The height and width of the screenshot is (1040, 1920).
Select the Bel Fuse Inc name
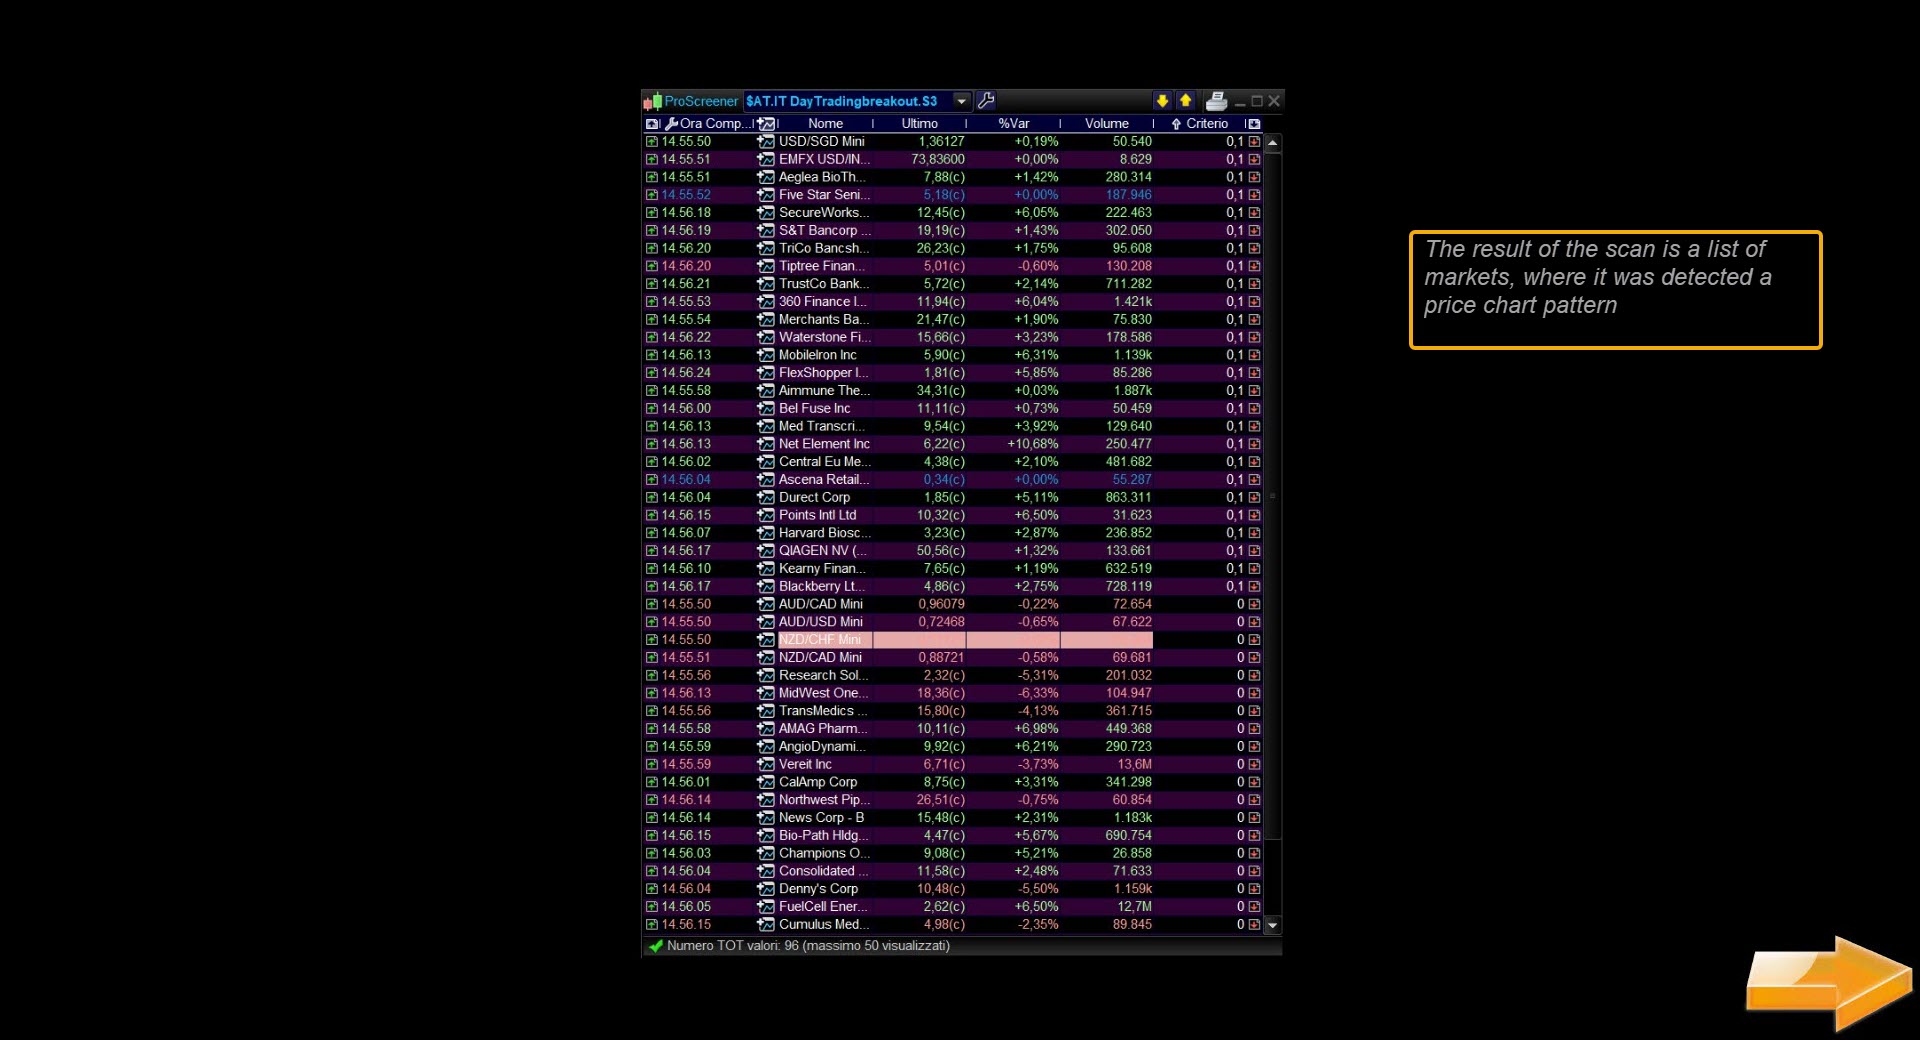pos(815,409)
